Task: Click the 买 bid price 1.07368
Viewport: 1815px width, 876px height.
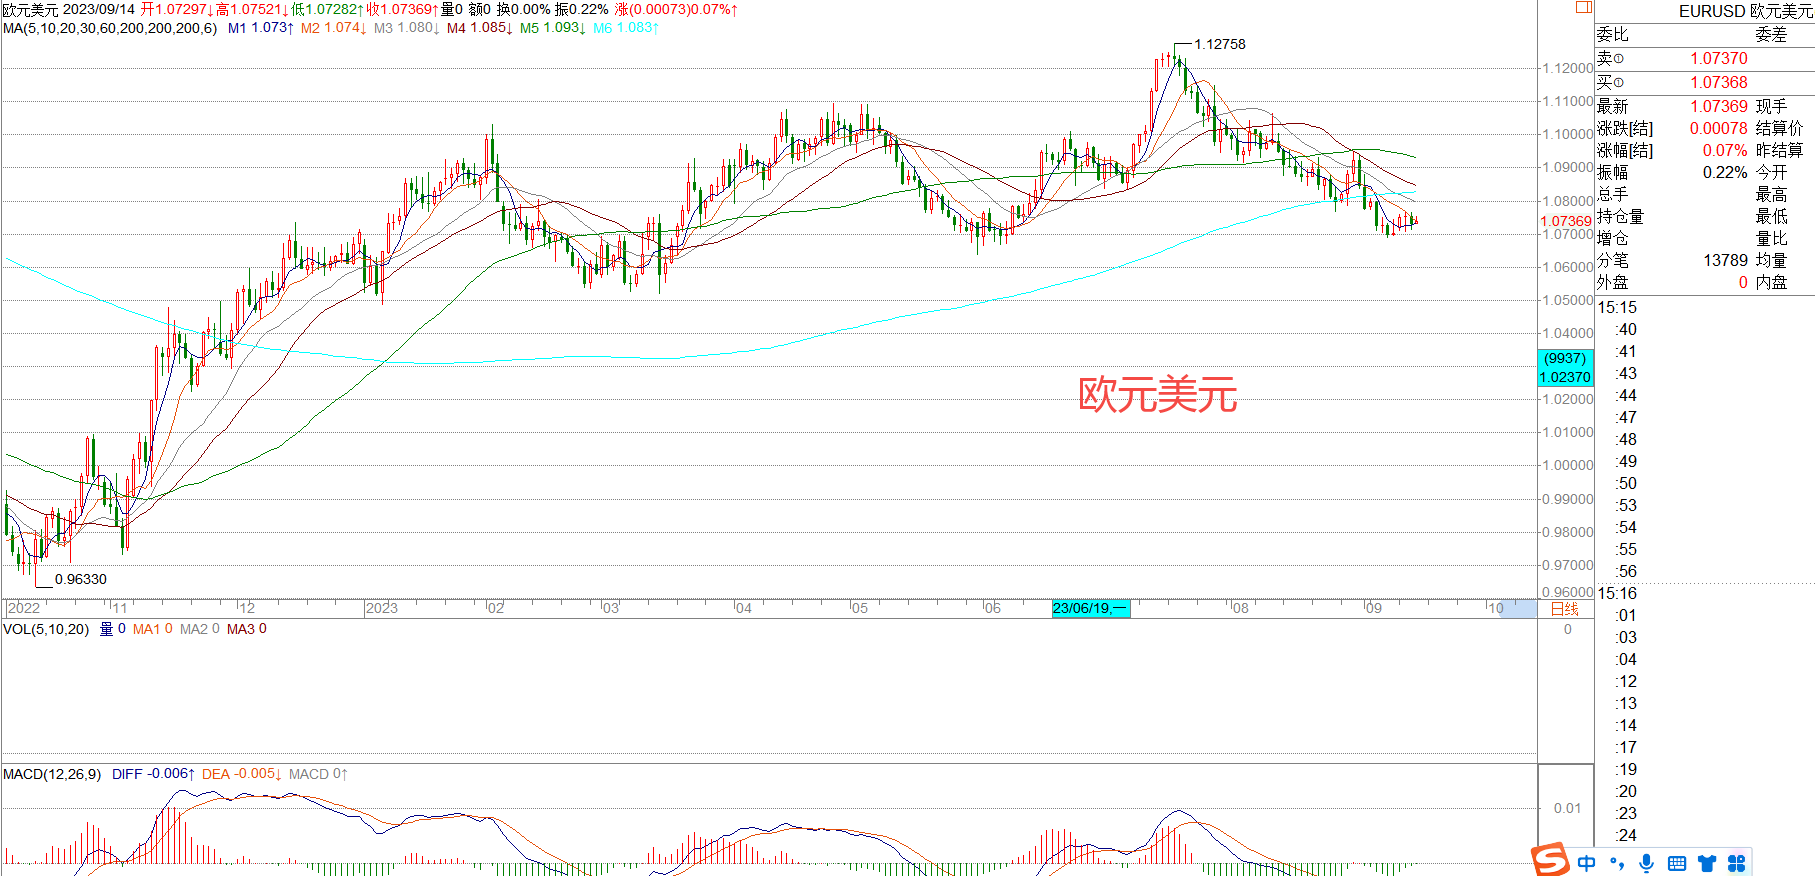Action: pos(1719,82)
